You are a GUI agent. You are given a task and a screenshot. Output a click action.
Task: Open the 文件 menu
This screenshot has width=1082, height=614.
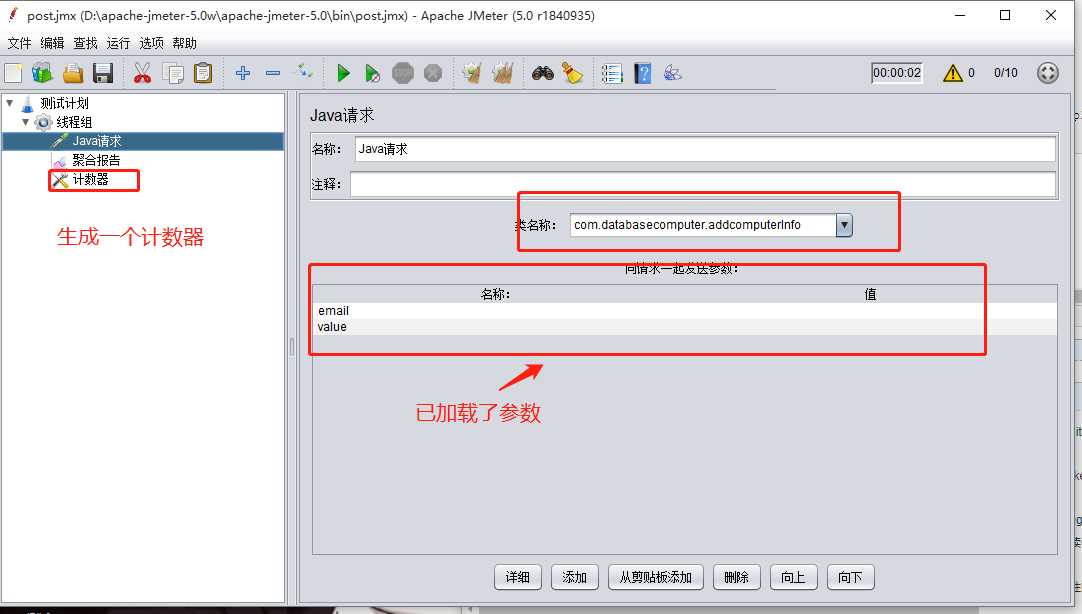tap(19, 43)
